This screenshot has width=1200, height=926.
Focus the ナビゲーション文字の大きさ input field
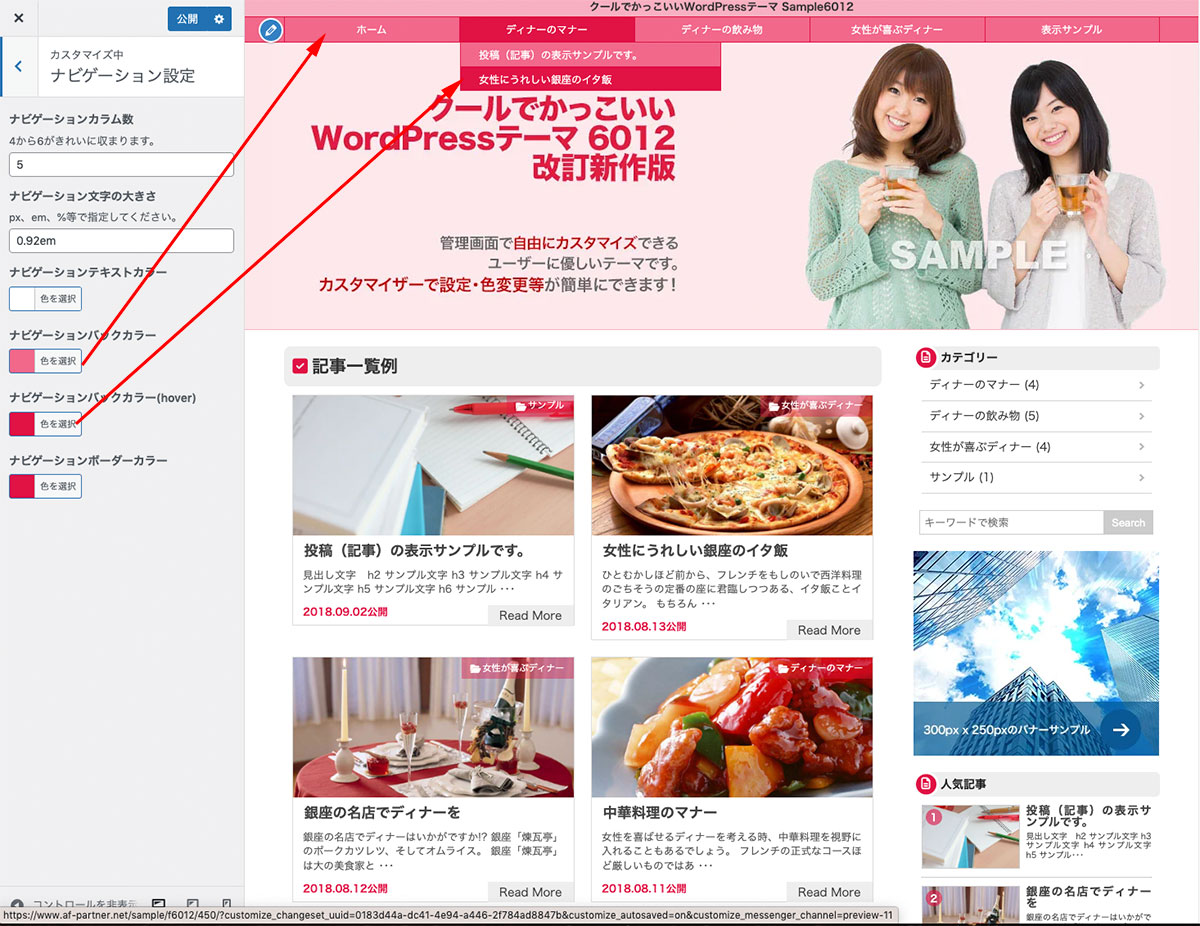pyautogui.click(x=121, y=240)
